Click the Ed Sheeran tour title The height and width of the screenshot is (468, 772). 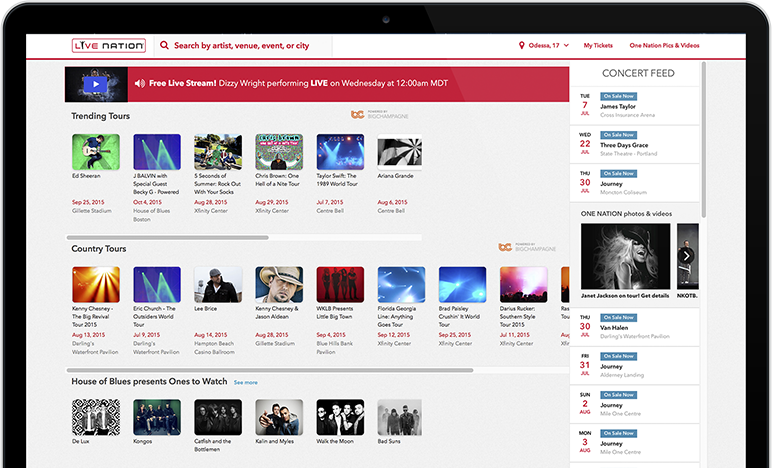tap(86, 176)
